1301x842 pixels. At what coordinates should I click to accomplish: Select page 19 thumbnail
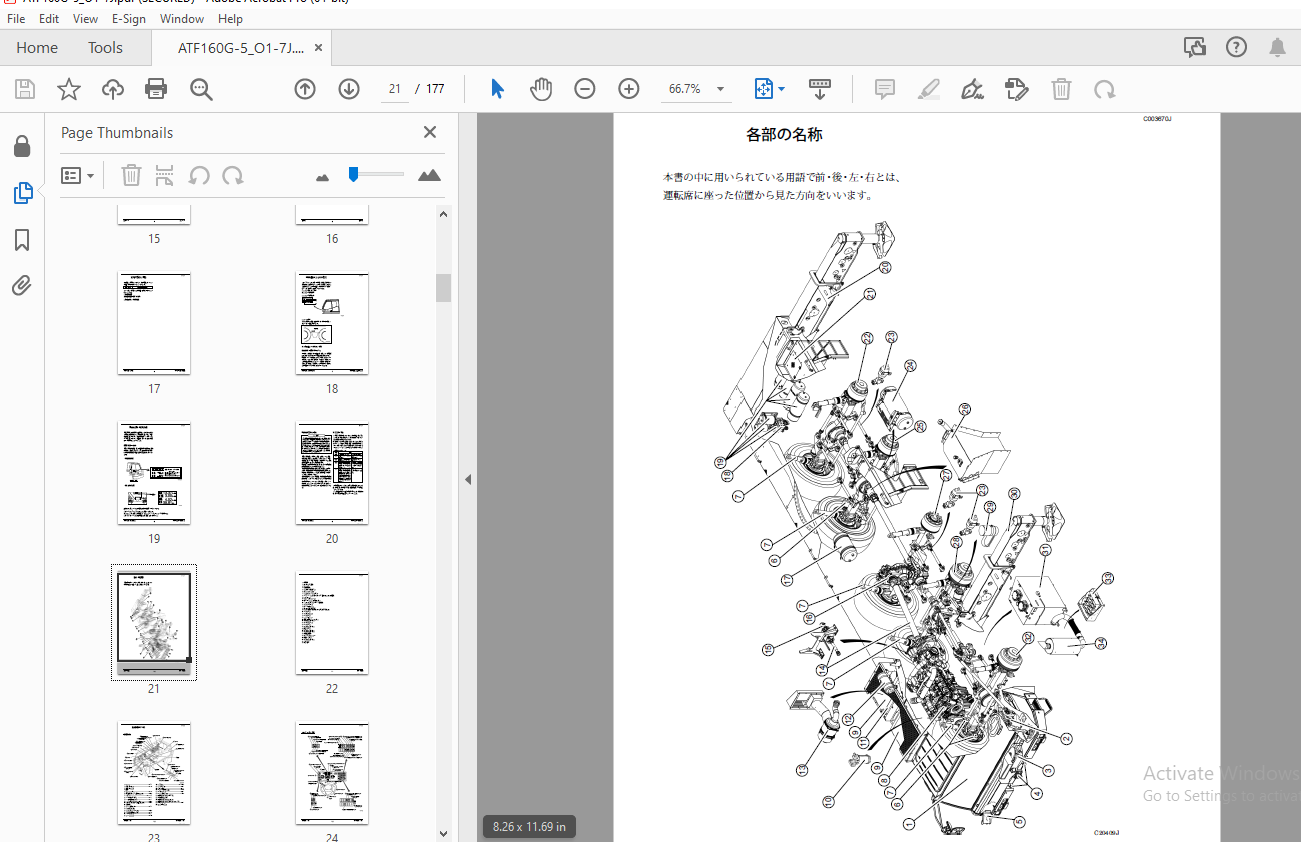tap(154, 474)
